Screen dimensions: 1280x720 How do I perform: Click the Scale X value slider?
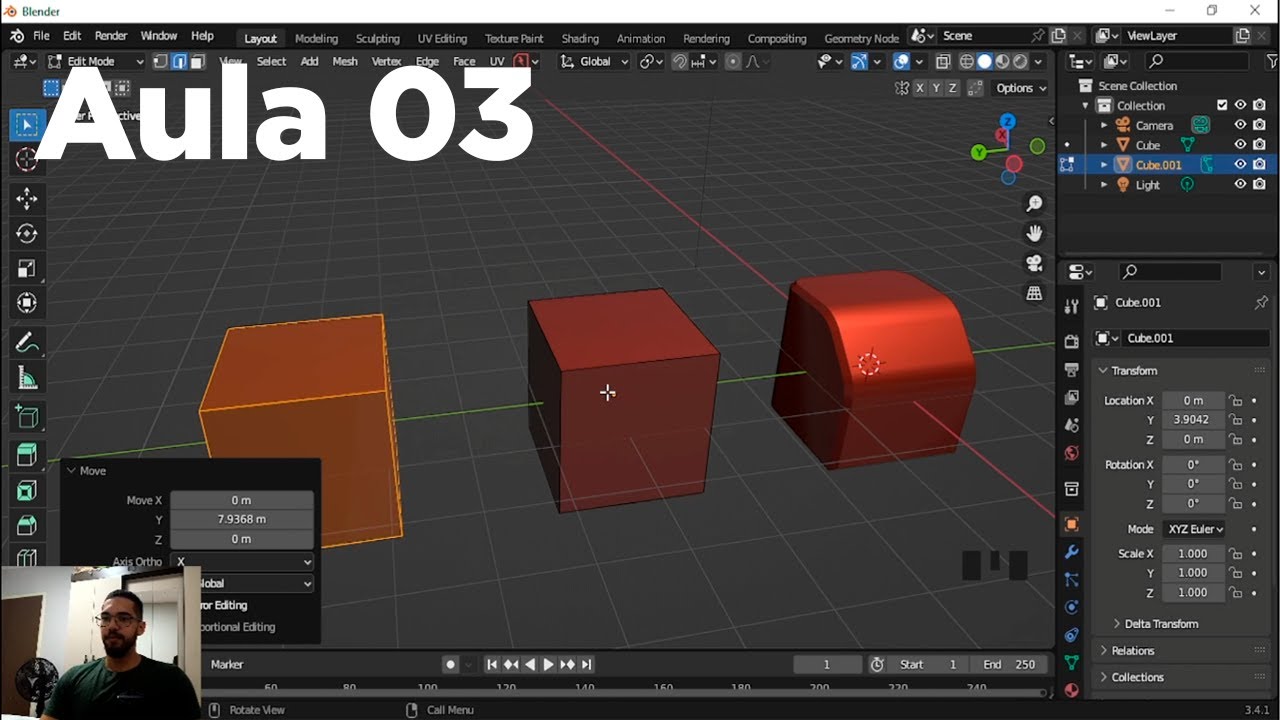(1194, 553)
